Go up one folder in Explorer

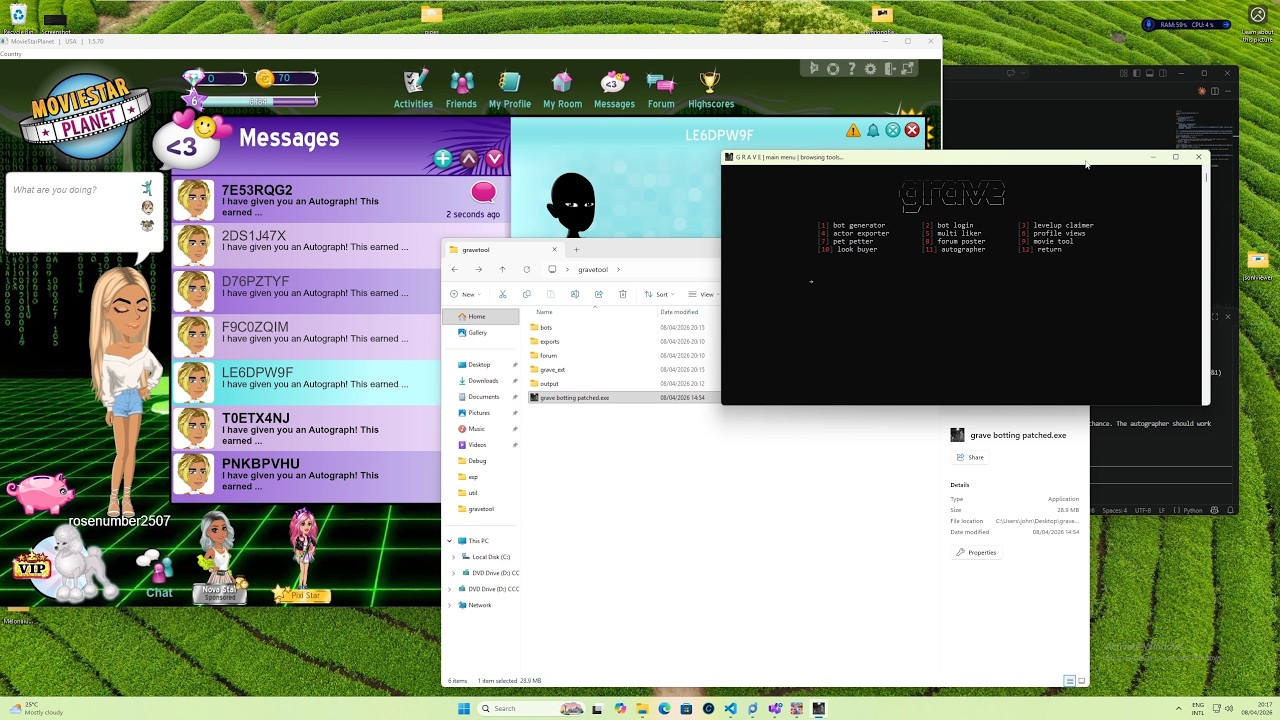click(502, 269)
